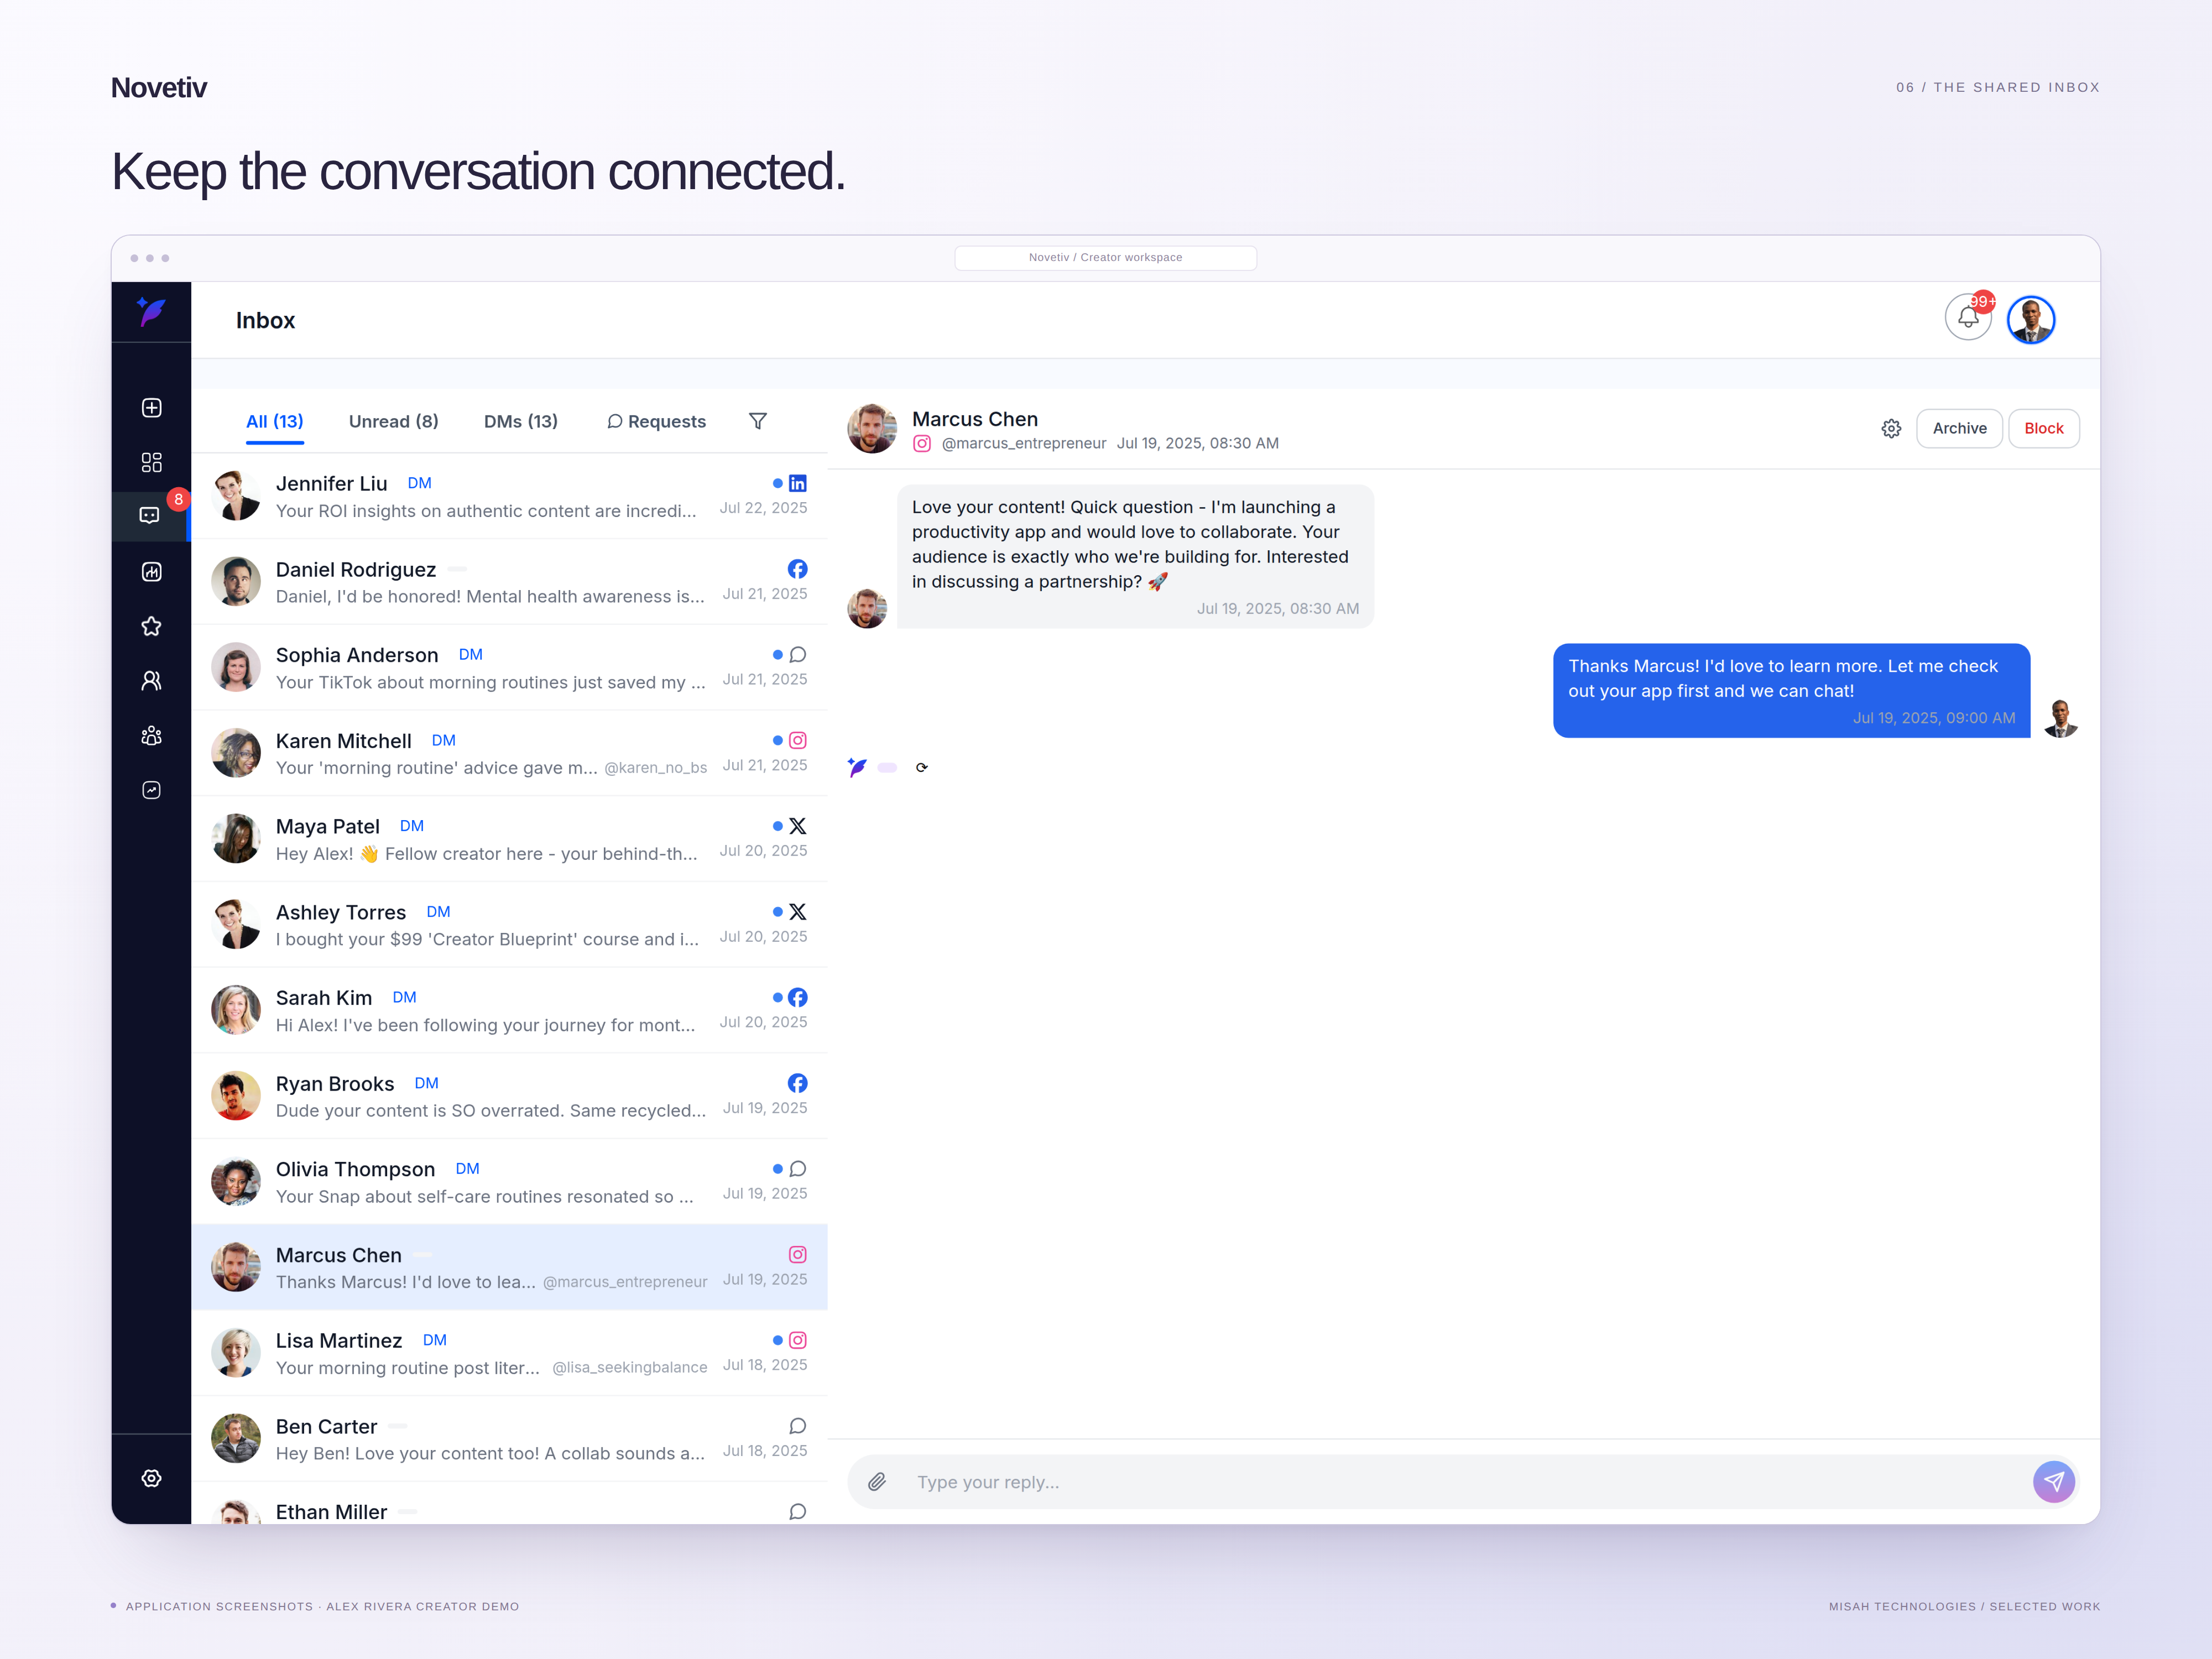This screenshot has width=2212, height=1659.
Task: Click the Archive button
Action: [x=1959, y=428]
